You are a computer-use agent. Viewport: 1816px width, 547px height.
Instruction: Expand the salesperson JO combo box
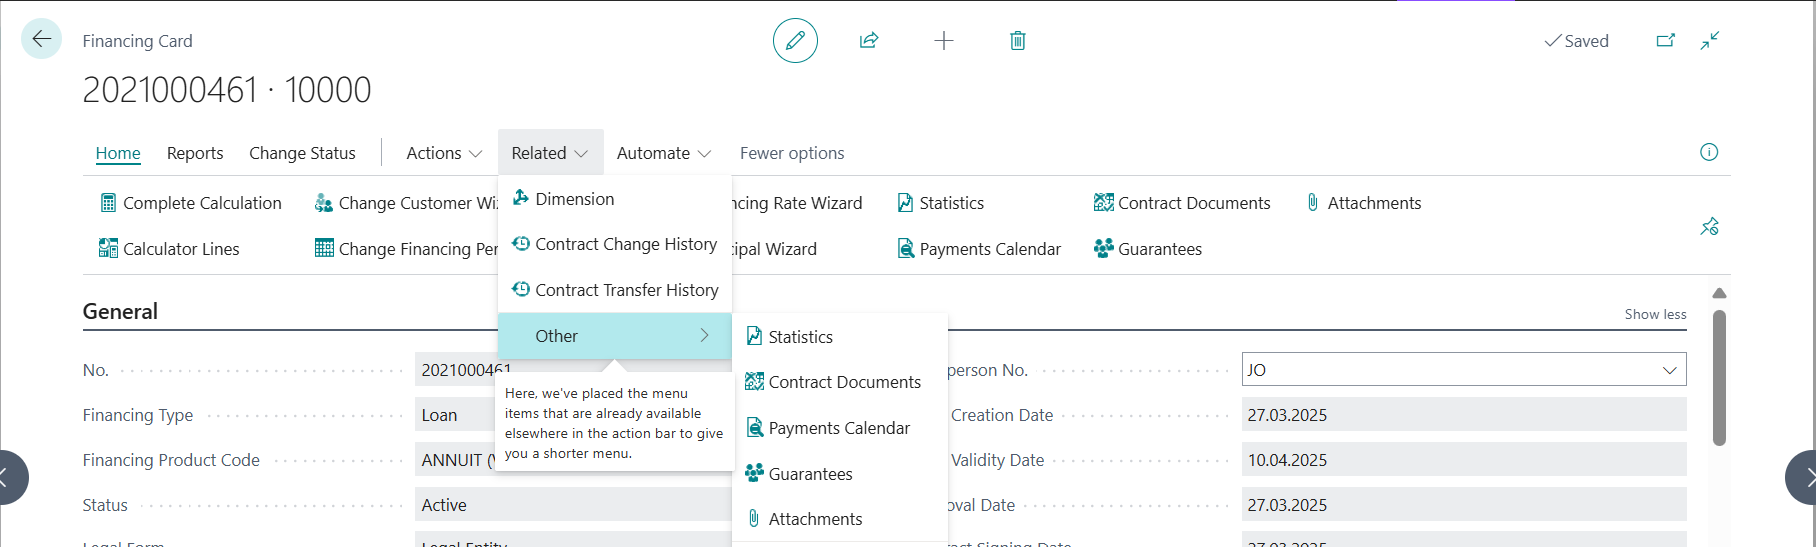point(1668,370)
